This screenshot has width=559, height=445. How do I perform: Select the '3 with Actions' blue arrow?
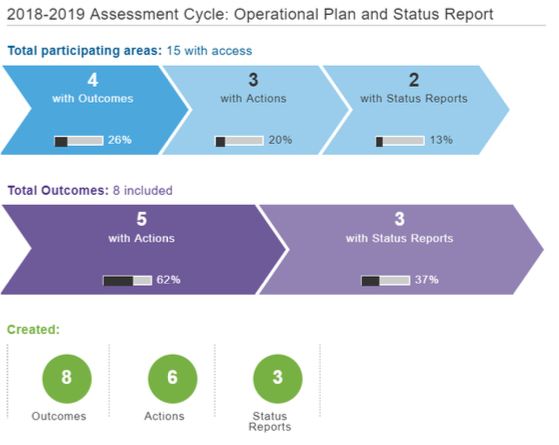coord(255,110)
